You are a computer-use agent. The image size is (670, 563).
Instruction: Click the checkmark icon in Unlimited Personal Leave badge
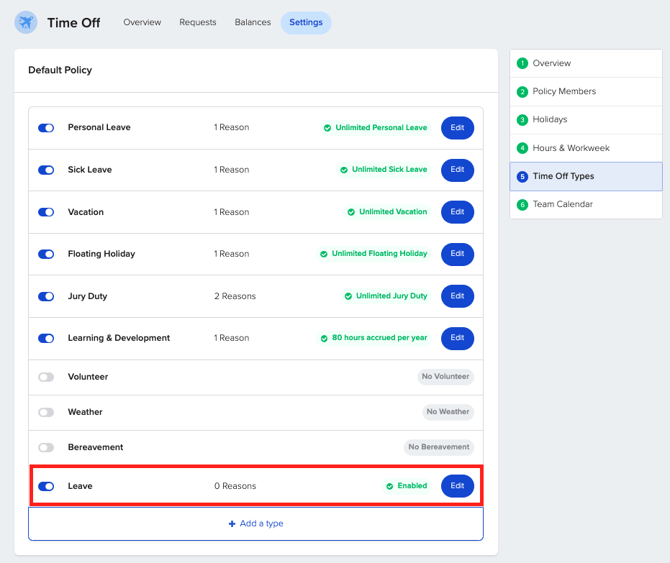pos(327,128)
